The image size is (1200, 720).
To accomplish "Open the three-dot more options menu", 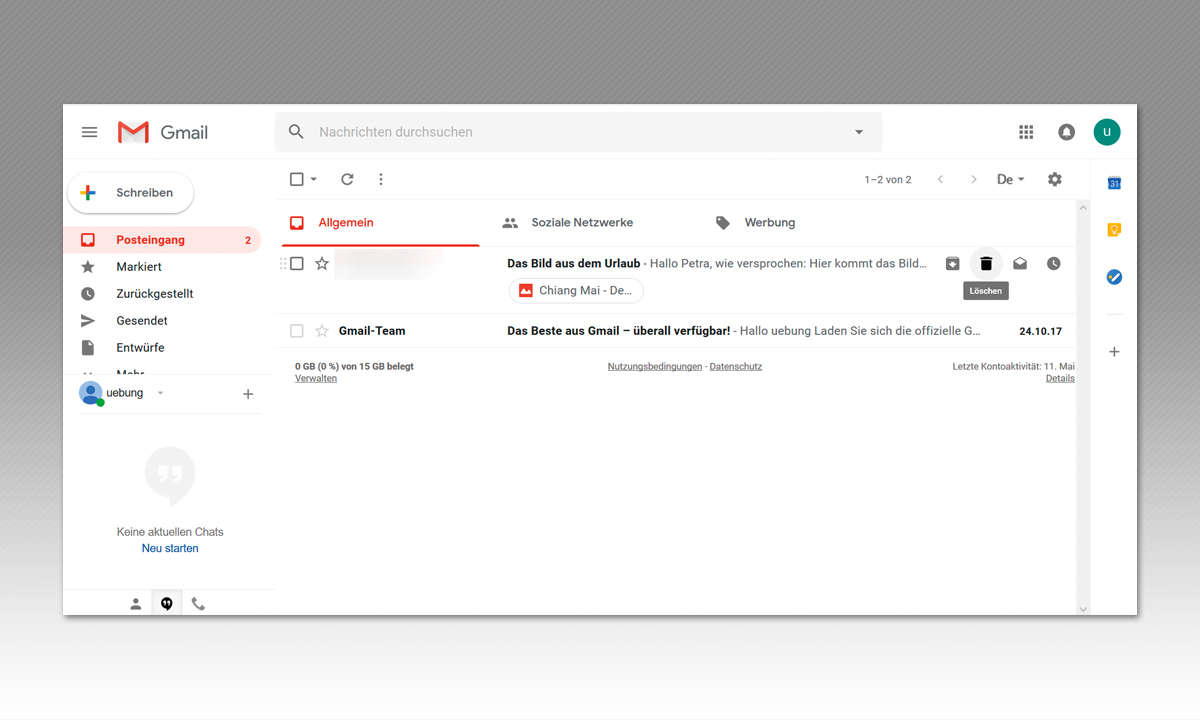I will (381, 179).
